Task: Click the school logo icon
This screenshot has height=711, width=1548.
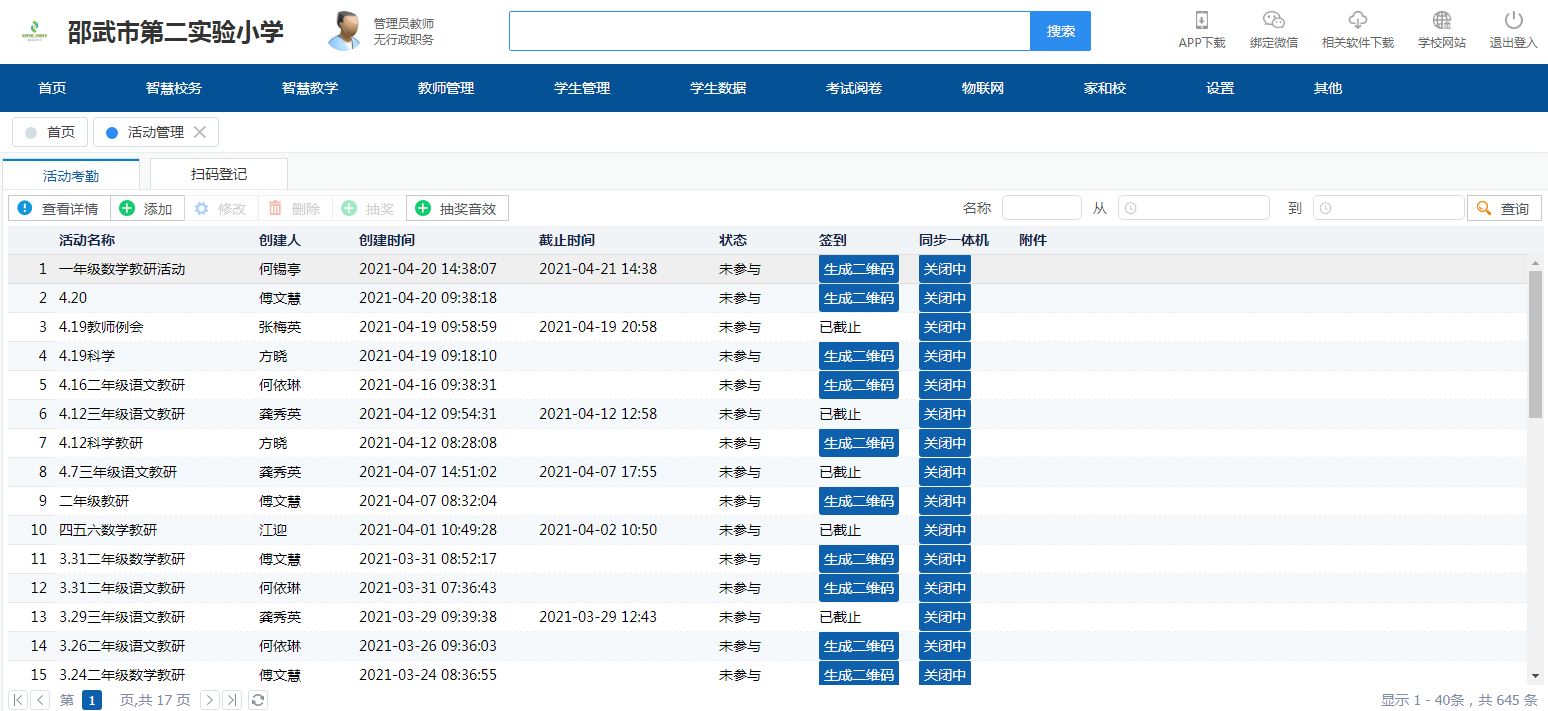Action: 35,31
